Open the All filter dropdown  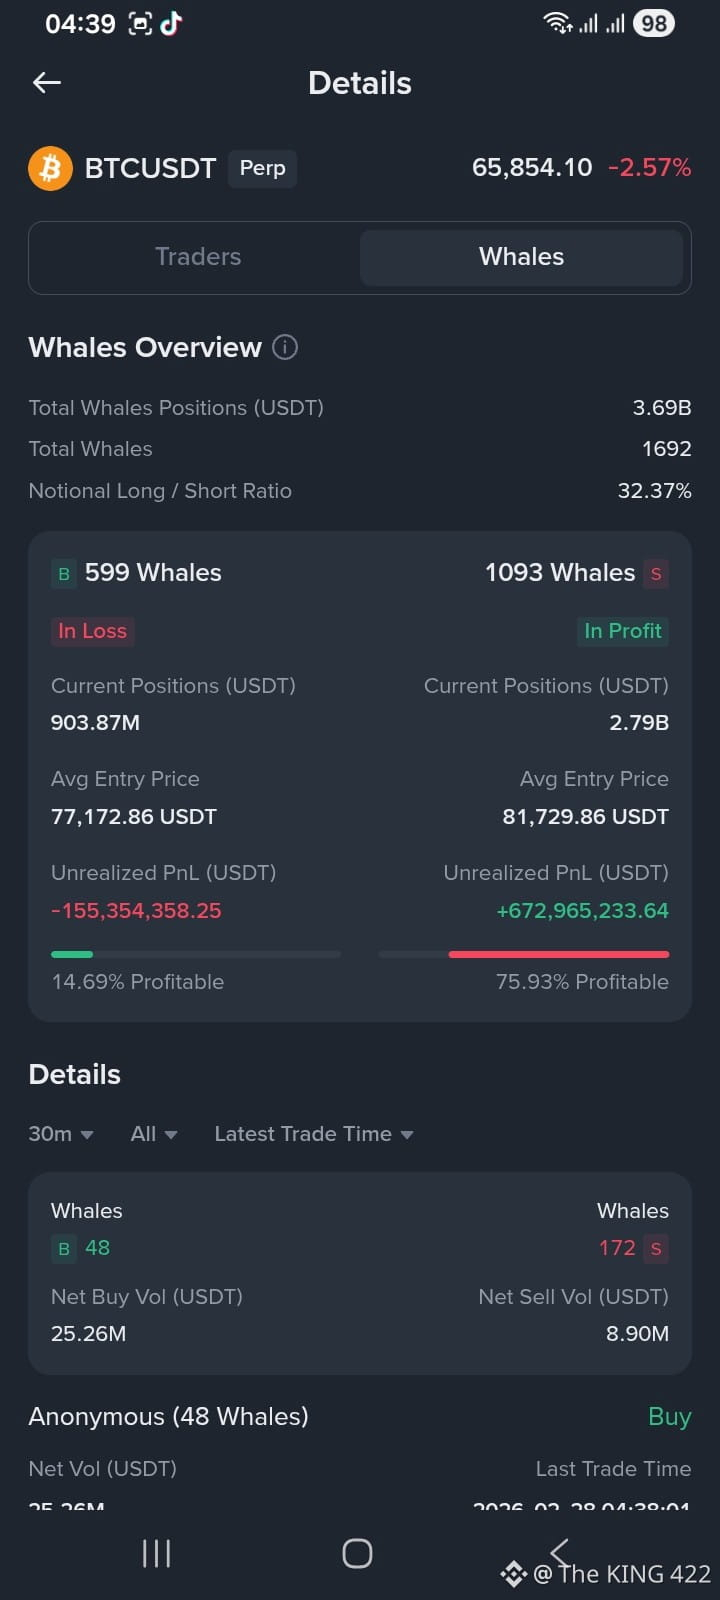[x=153, y=1134]
